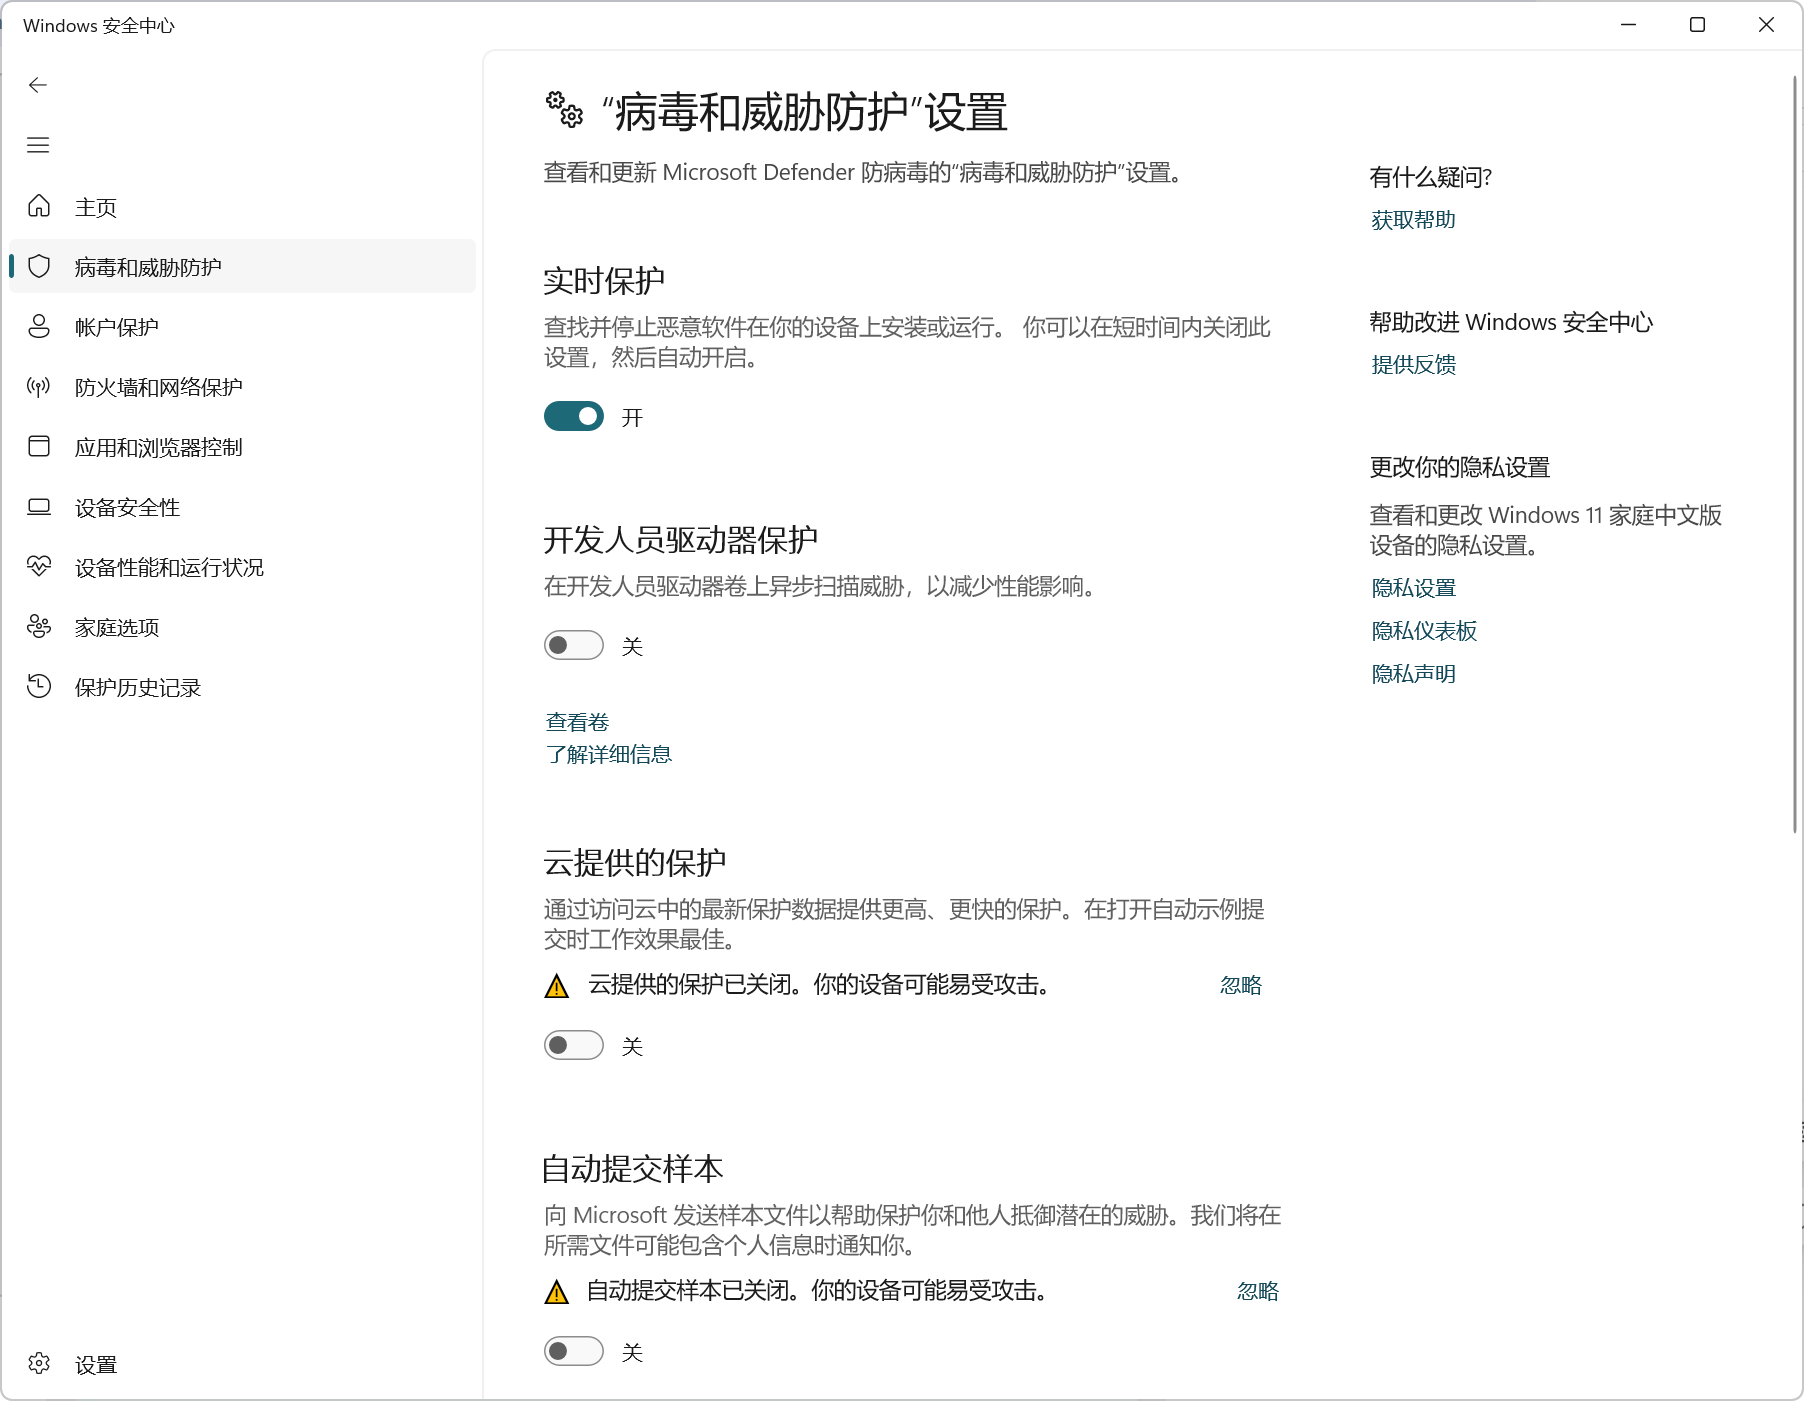Click the warning triangle for 自动提交样本已关闭

coord(557,1292)
